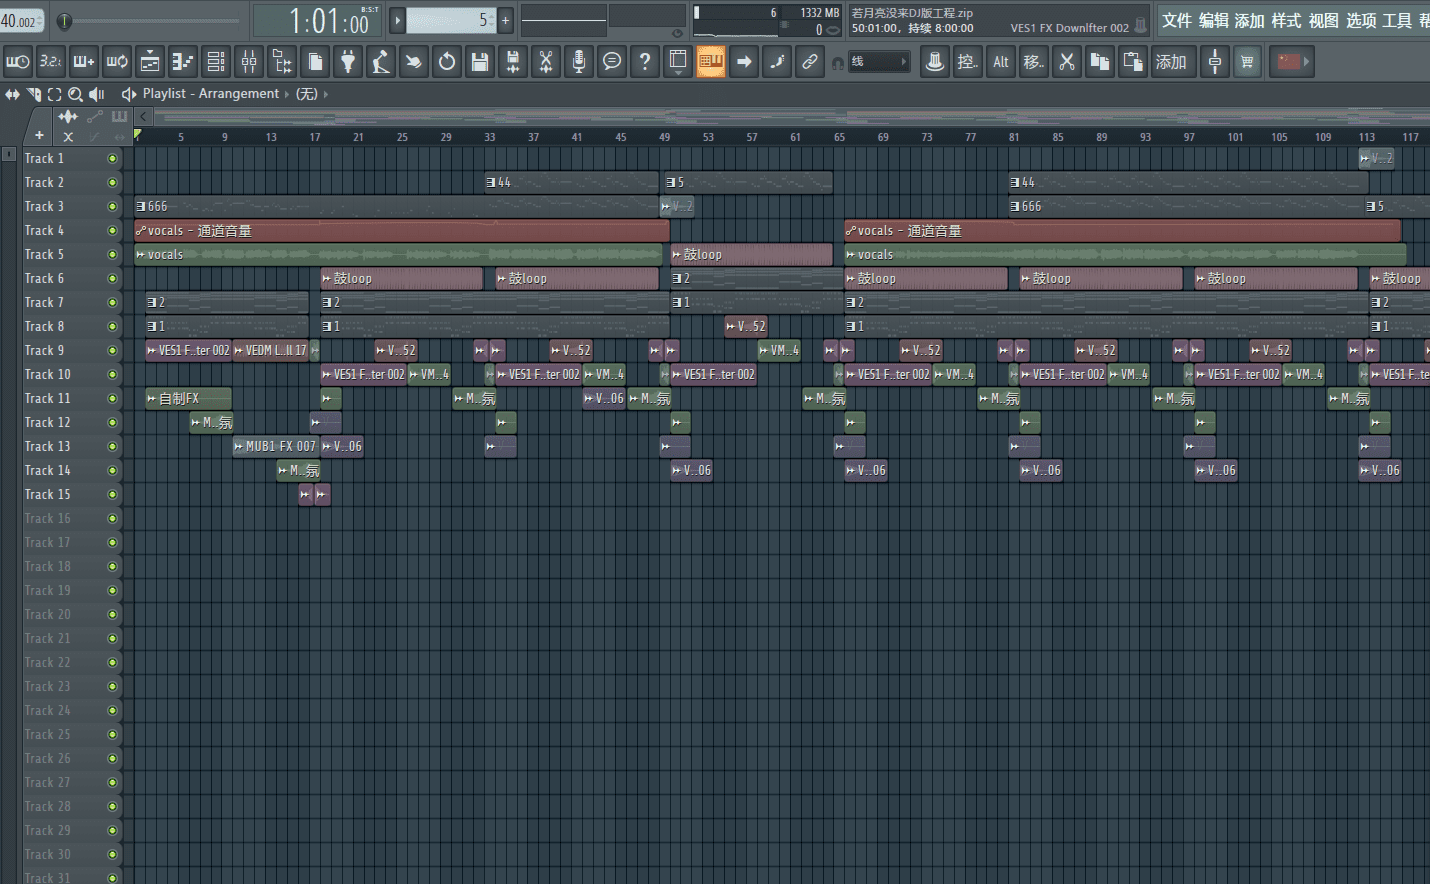This screenshot has width=1430, height=884.
Task: Click the microphone recording icon
Action: (578, 62)
